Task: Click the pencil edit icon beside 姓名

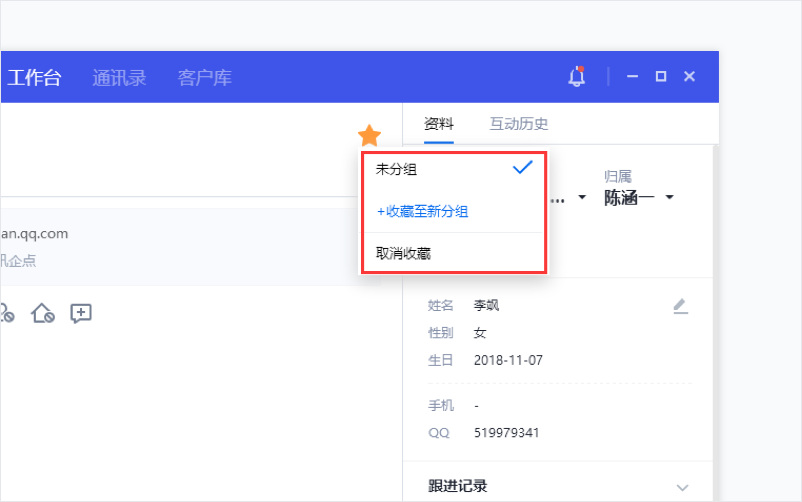Action: coord(680,306)
